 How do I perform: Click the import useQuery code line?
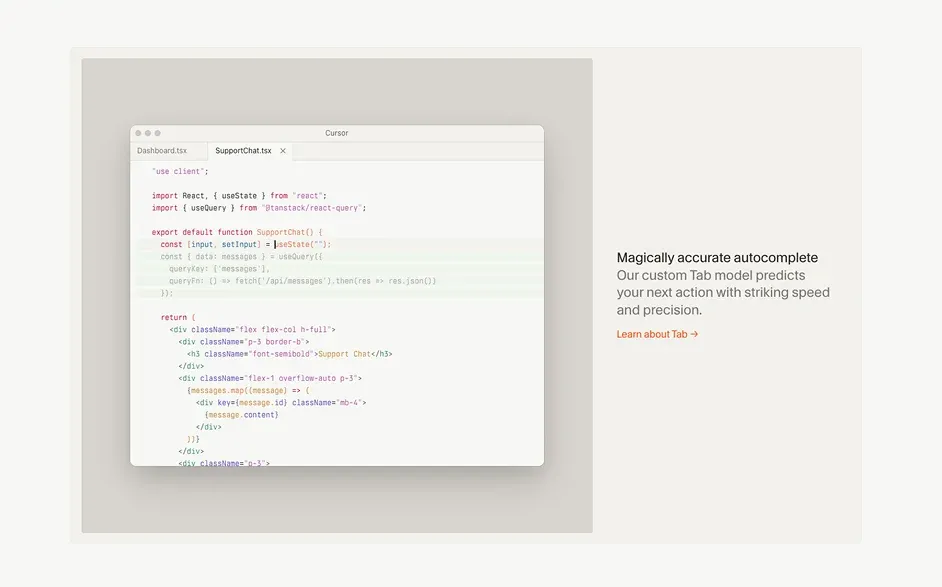pyautogui.click(x=258, y=208)
